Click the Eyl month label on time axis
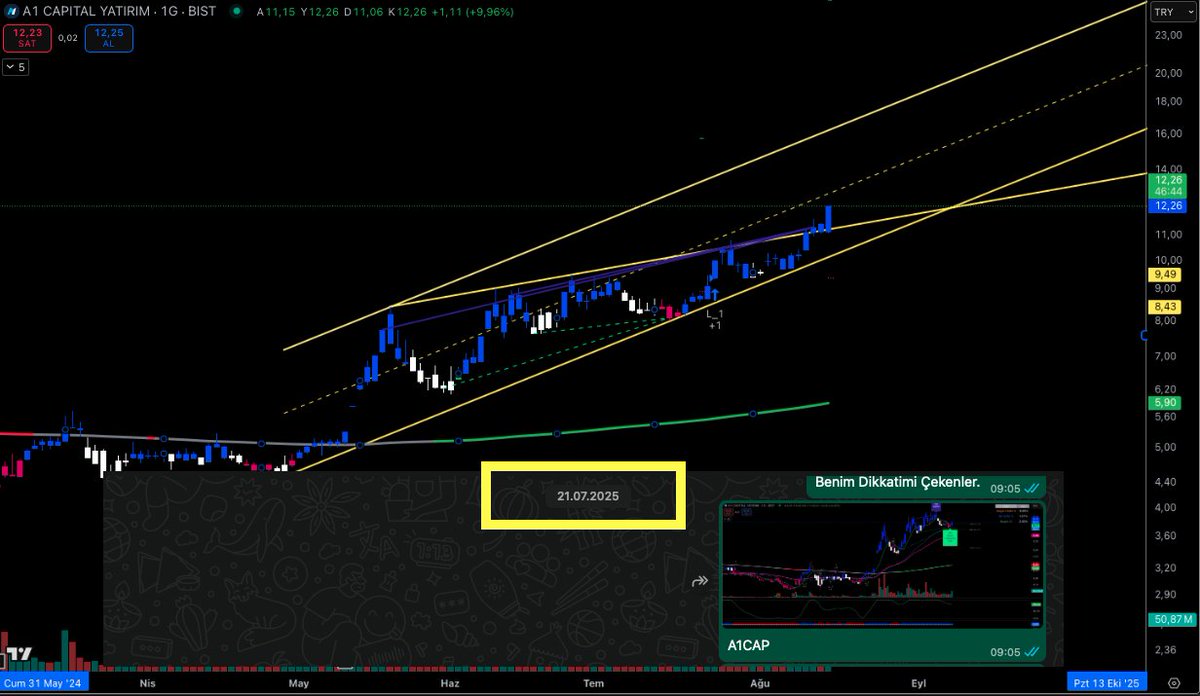1200x696 pixels. [x=917, y=683]
